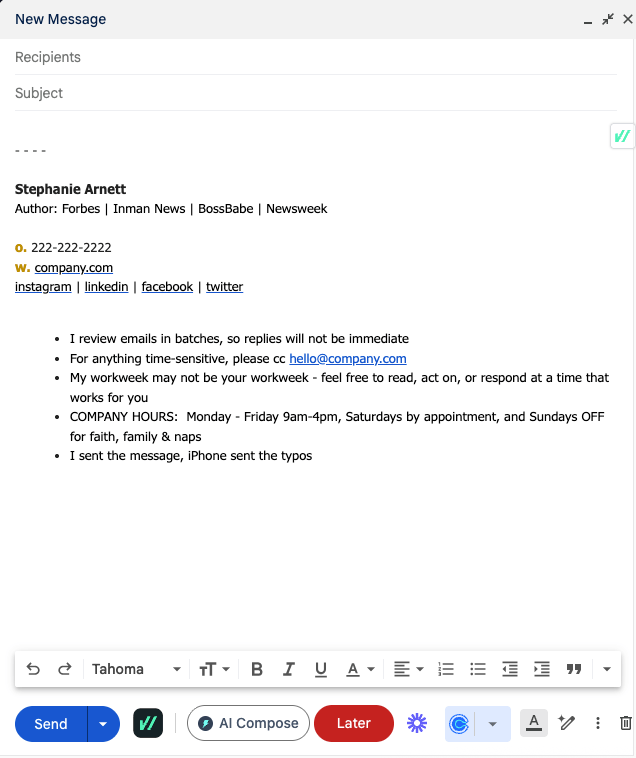Toggle bold formatting

point(257,669)
